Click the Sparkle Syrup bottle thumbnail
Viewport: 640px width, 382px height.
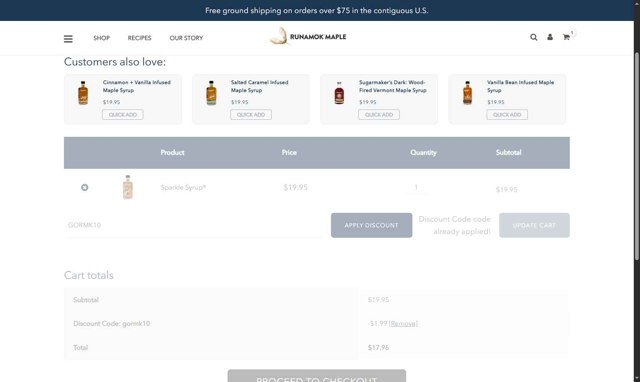(128, 187)
